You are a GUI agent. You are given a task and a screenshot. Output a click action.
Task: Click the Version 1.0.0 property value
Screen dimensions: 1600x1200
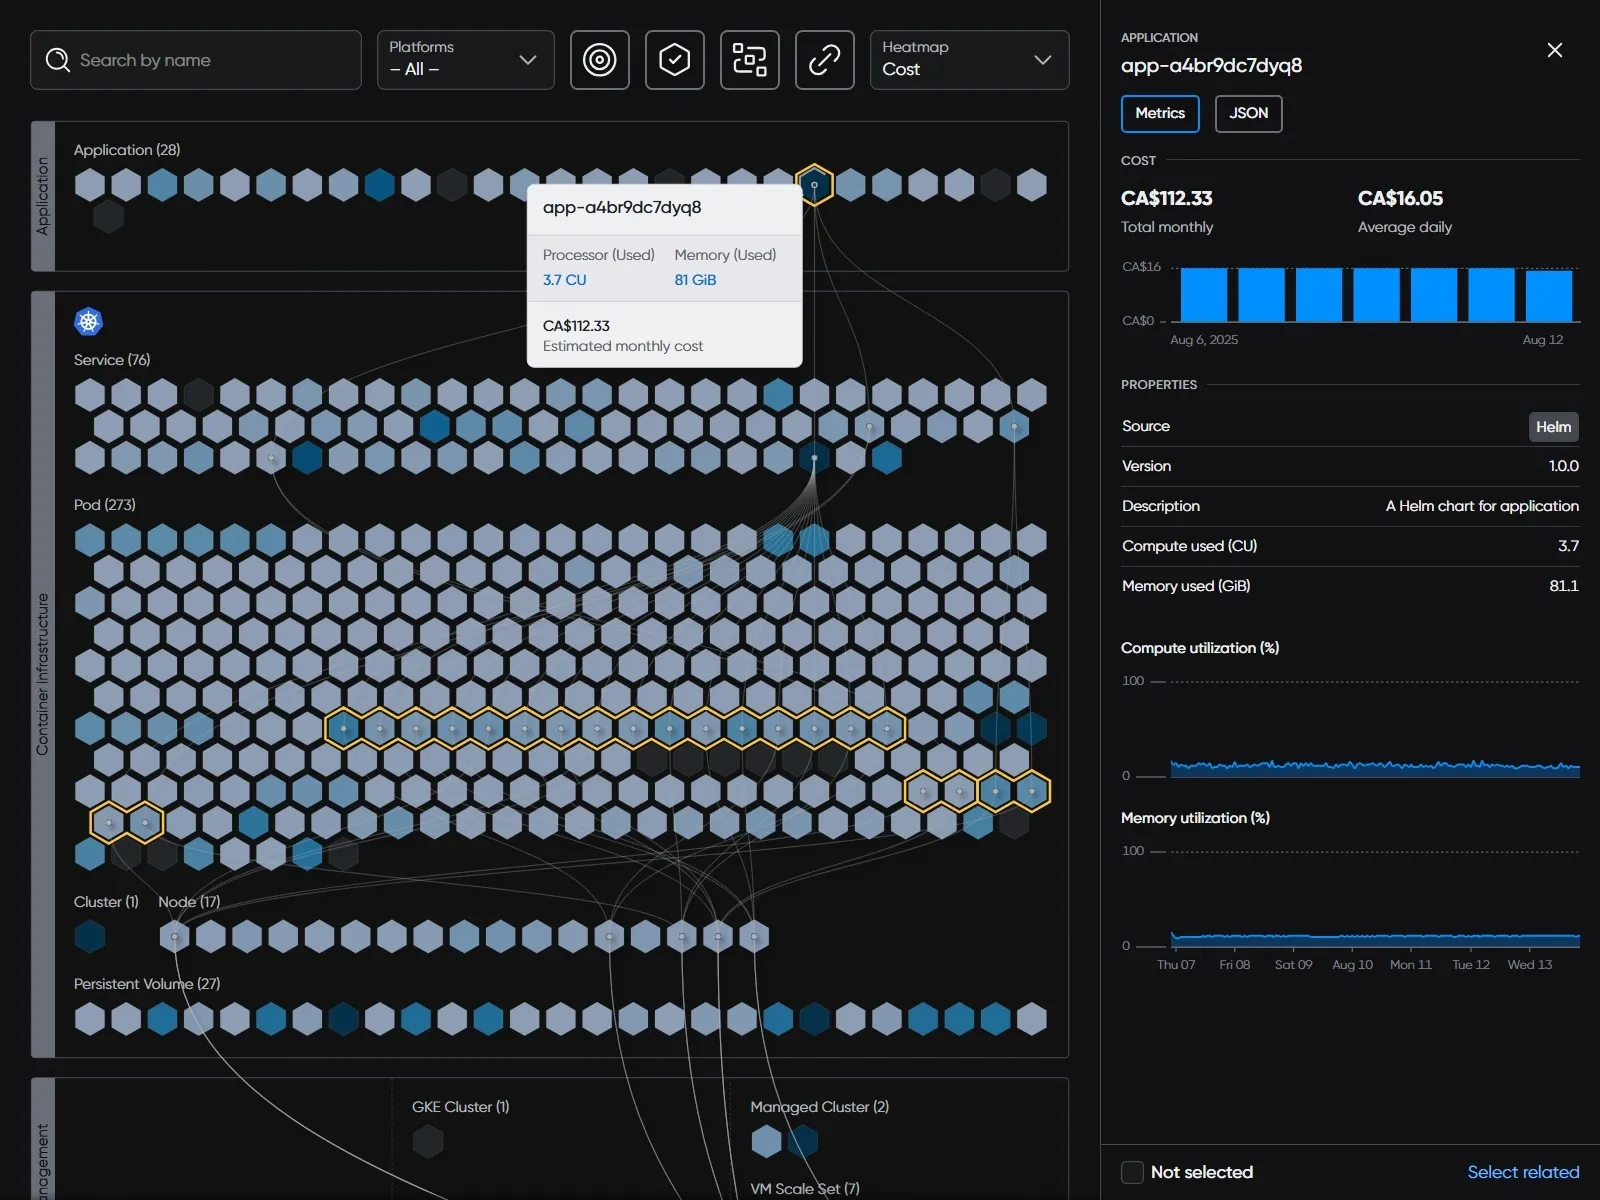1563,466
